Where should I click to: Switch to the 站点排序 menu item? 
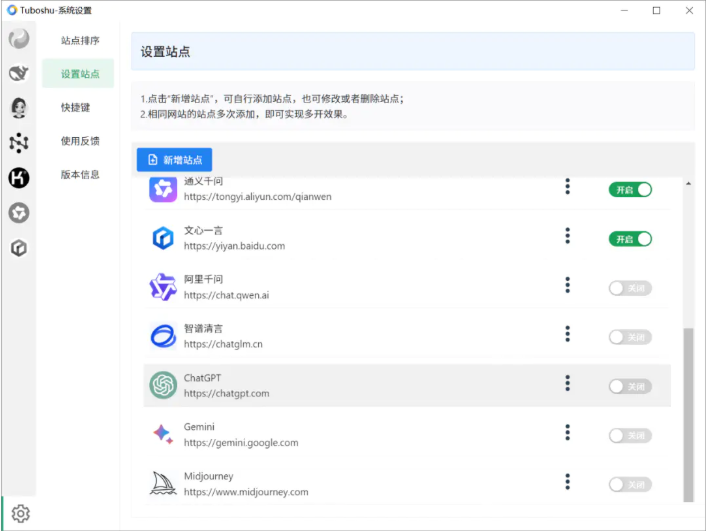tap(80, 41)
